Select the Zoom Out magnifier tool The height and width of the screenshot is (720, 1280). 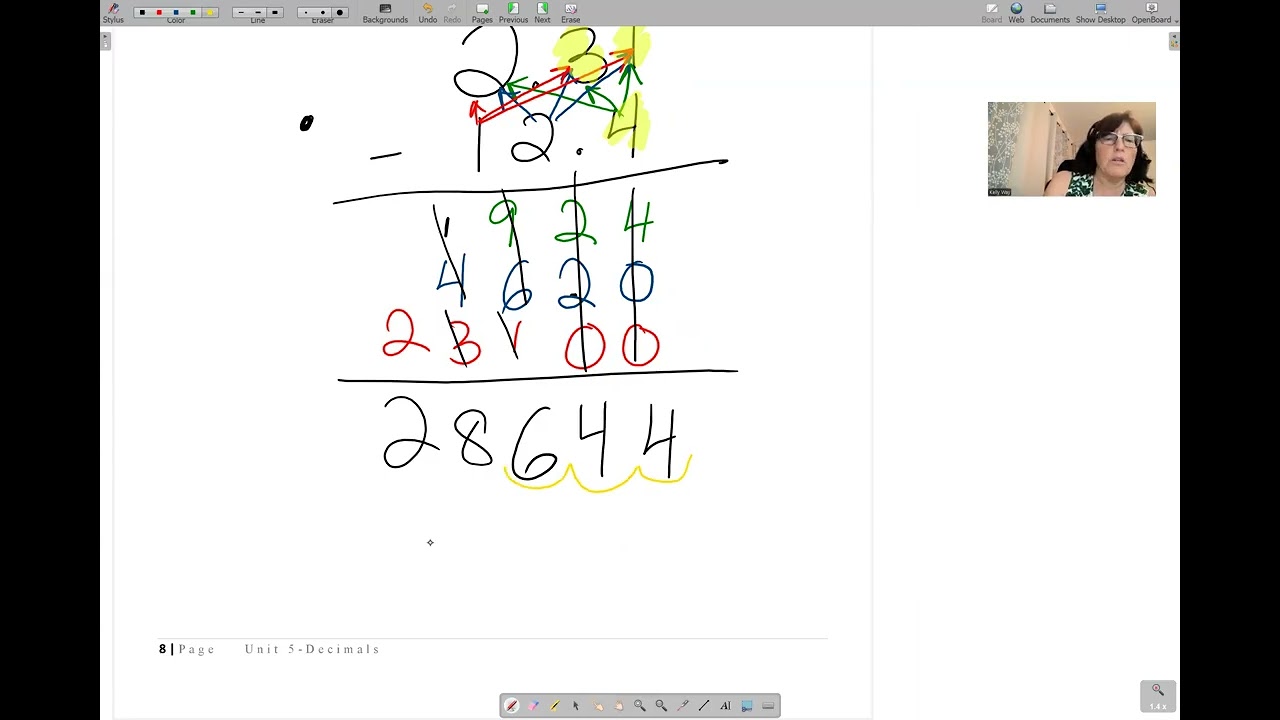click(661, 706)
